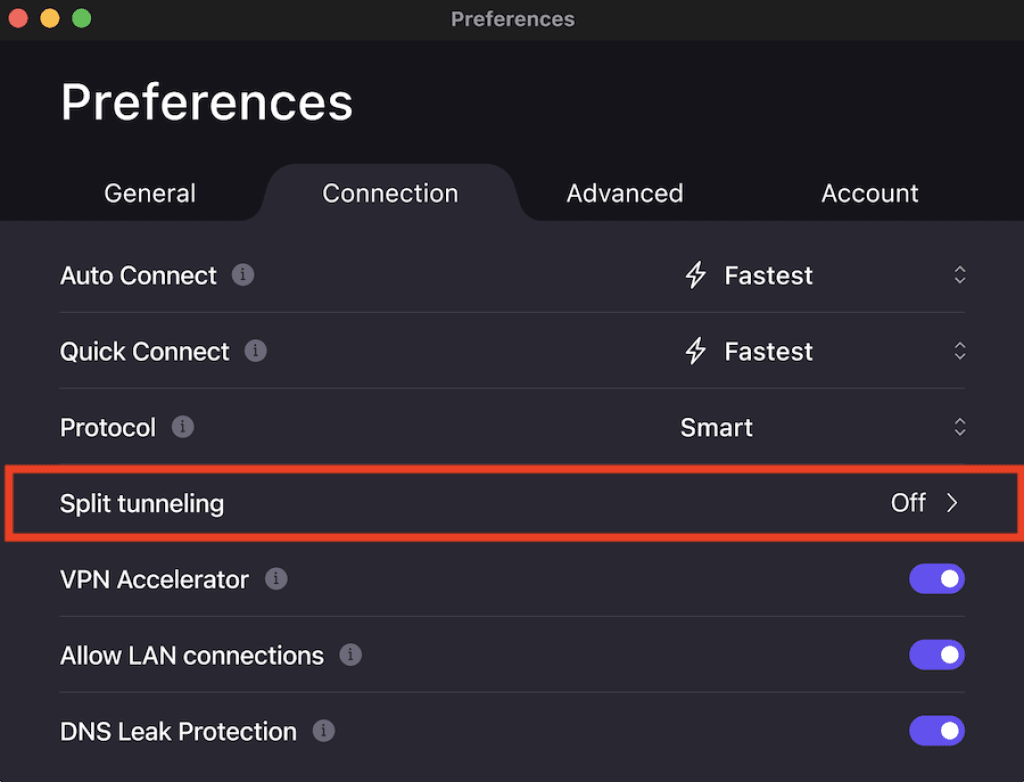Screen dimensions: 1024x782
Task: Switch to the General tab
Action: click(x=150, y=193)
